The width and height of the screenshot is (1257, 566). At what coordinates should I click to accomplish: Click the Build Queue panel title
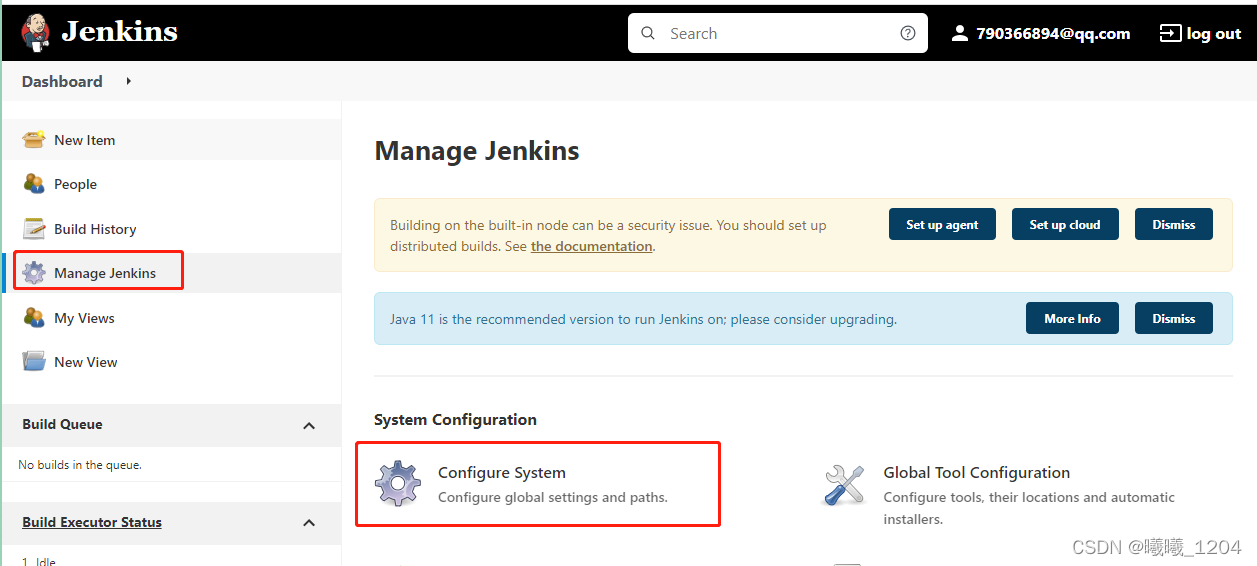click(62, 424)
